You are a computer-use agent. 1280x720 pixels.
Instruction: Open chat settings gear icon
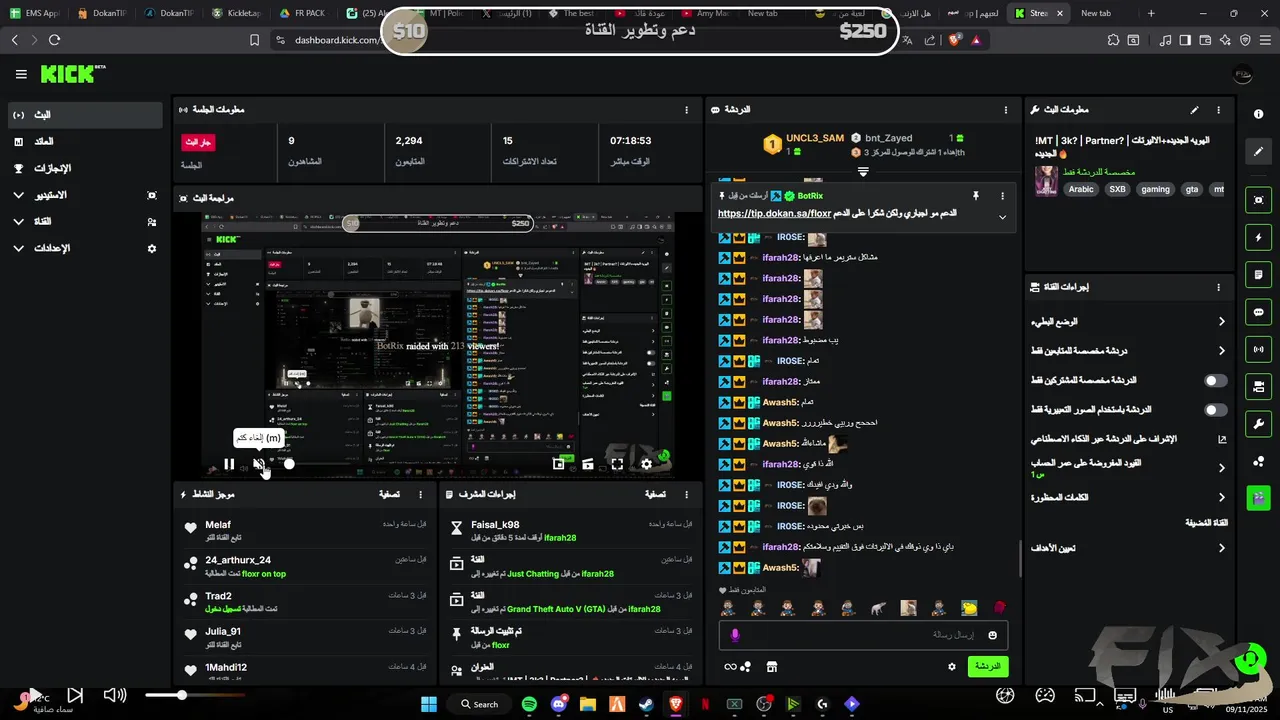click(x=952, y=667)
